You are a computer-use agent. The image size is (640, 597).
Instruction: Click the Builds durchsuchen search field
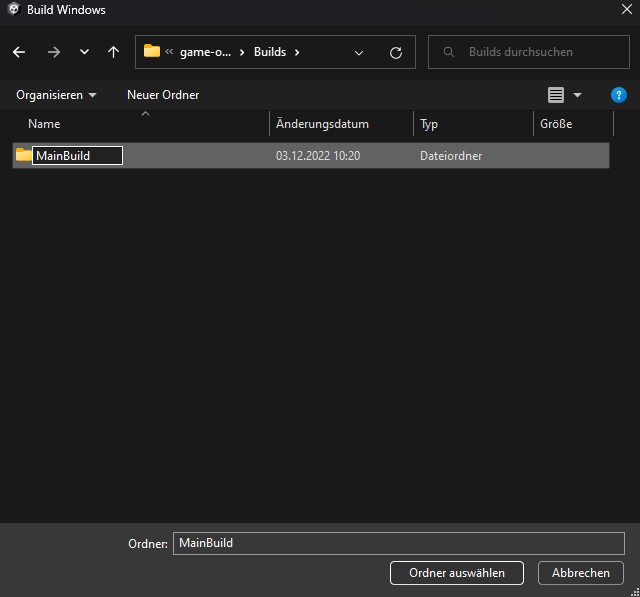point(529,52)
